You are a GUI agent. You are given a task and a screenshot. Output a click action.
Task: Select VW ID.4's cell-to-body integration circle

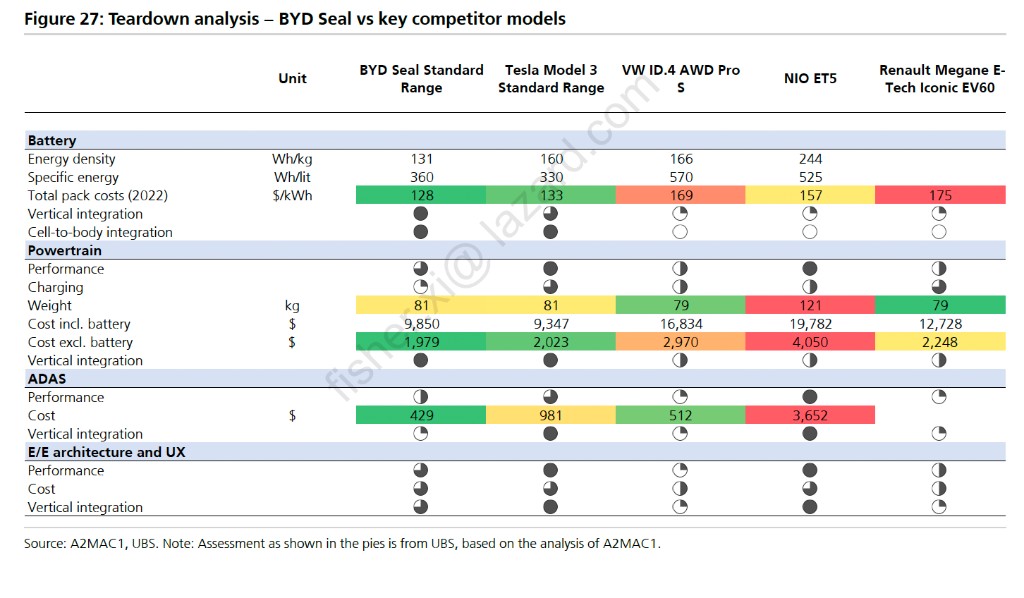click(x=681, y=232)
